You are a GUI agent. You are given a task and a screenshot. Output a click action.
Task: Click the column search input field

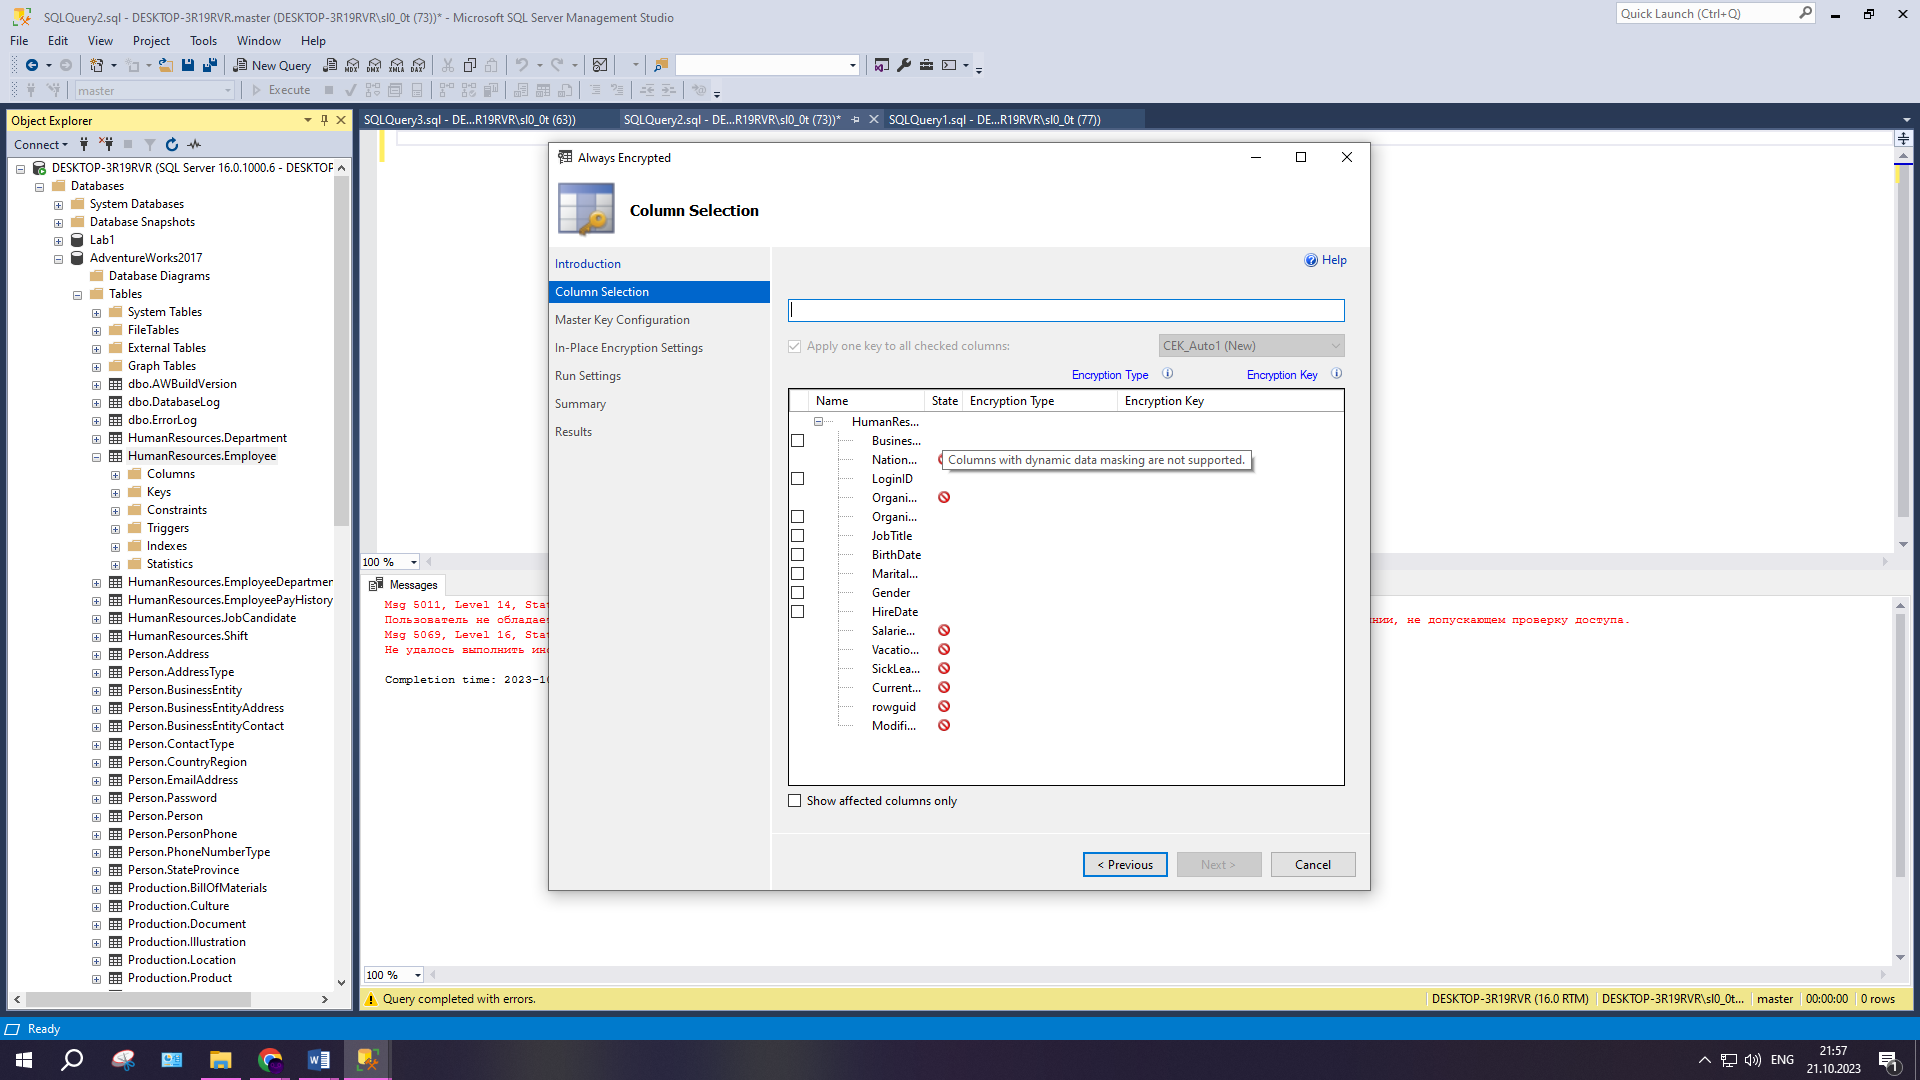click(1066, 310)
